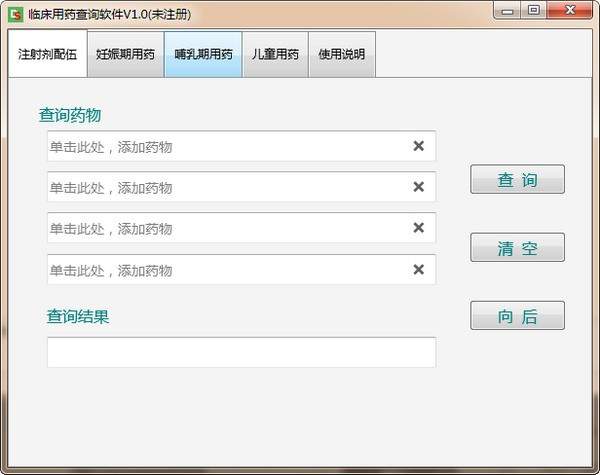Click the second 添加药物 input field
Viewport: 600px width, 475px height.
click(225, 188)
